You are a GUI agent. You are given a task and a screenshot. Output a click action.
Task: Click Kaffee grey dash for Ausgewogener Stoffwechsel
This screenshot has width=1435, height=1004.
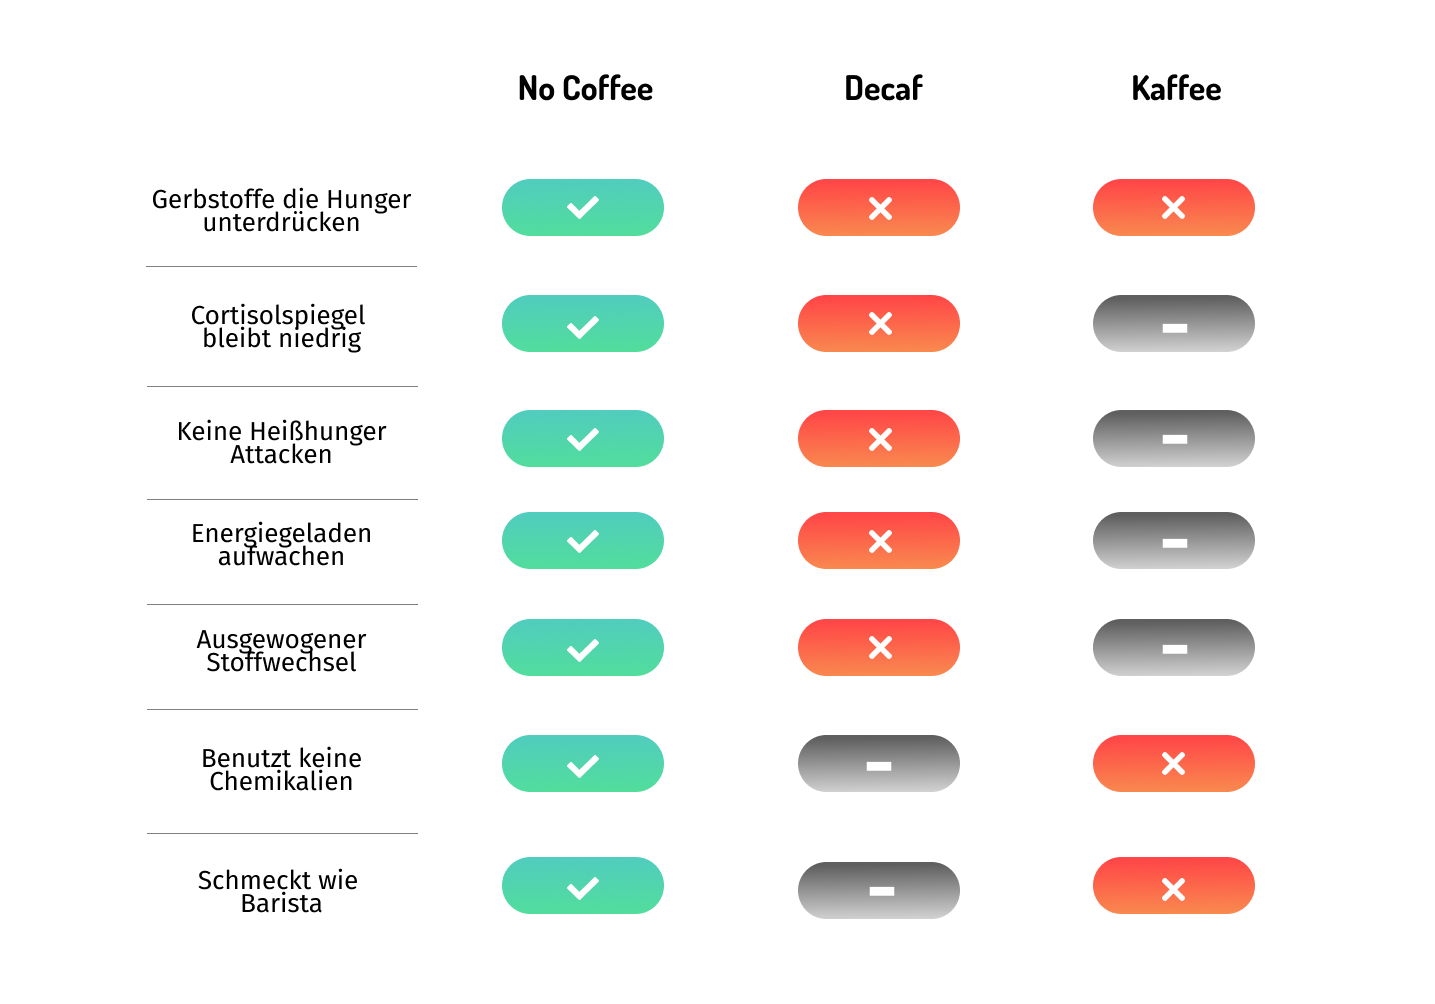tap(1174, 648)
